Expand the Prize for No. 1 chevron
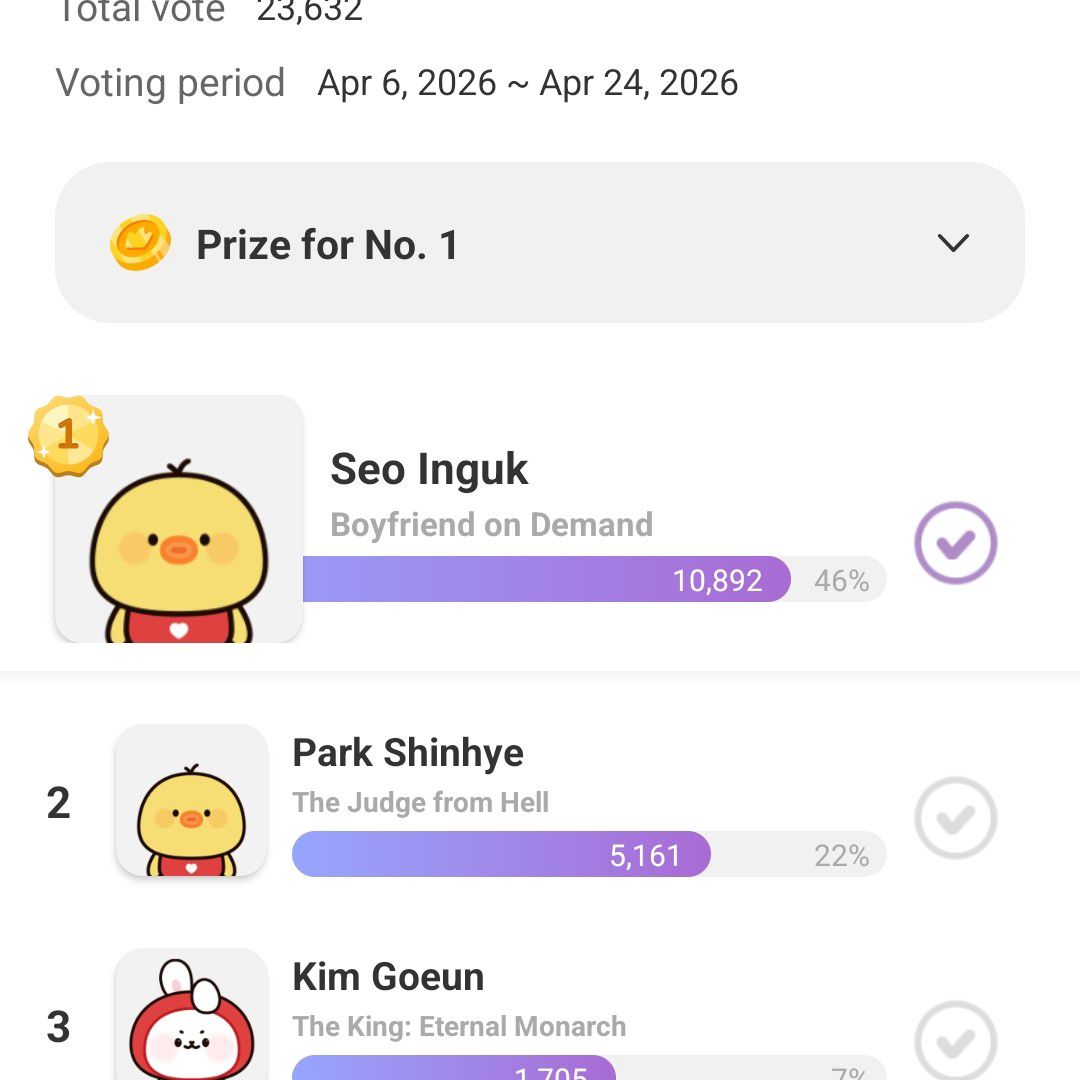1080x1080 pixels. [x=953, y=243]
